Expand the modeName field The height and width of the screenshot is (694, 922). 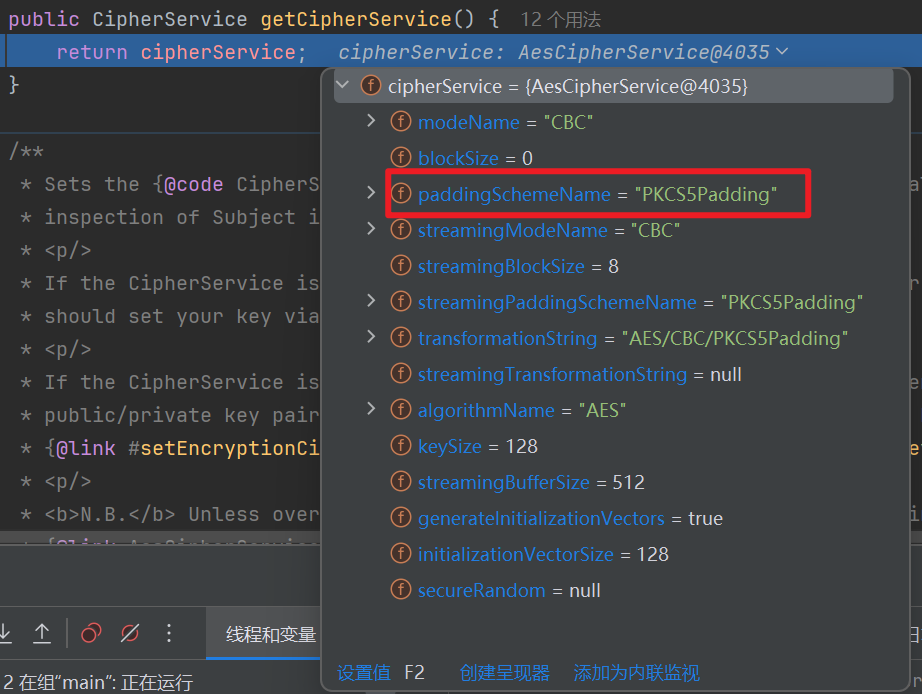[371, 122]
